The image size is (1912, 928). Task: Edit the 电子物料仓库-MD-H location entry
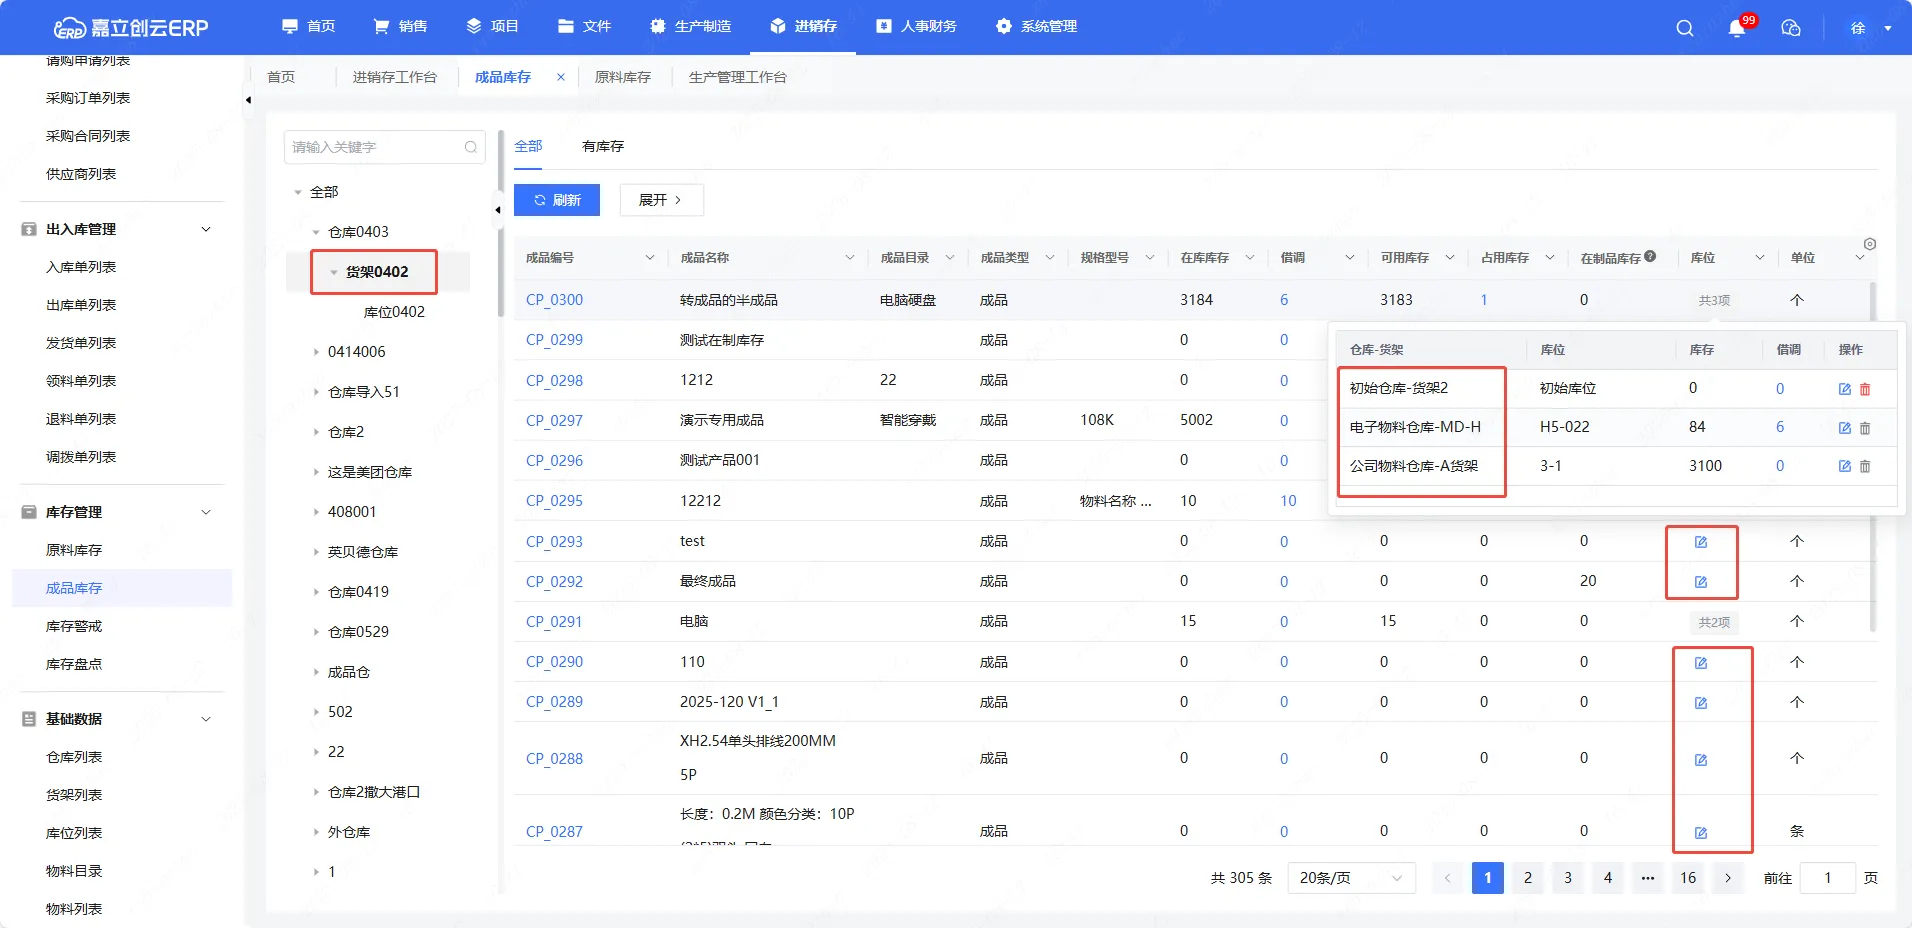point(1844,428)
